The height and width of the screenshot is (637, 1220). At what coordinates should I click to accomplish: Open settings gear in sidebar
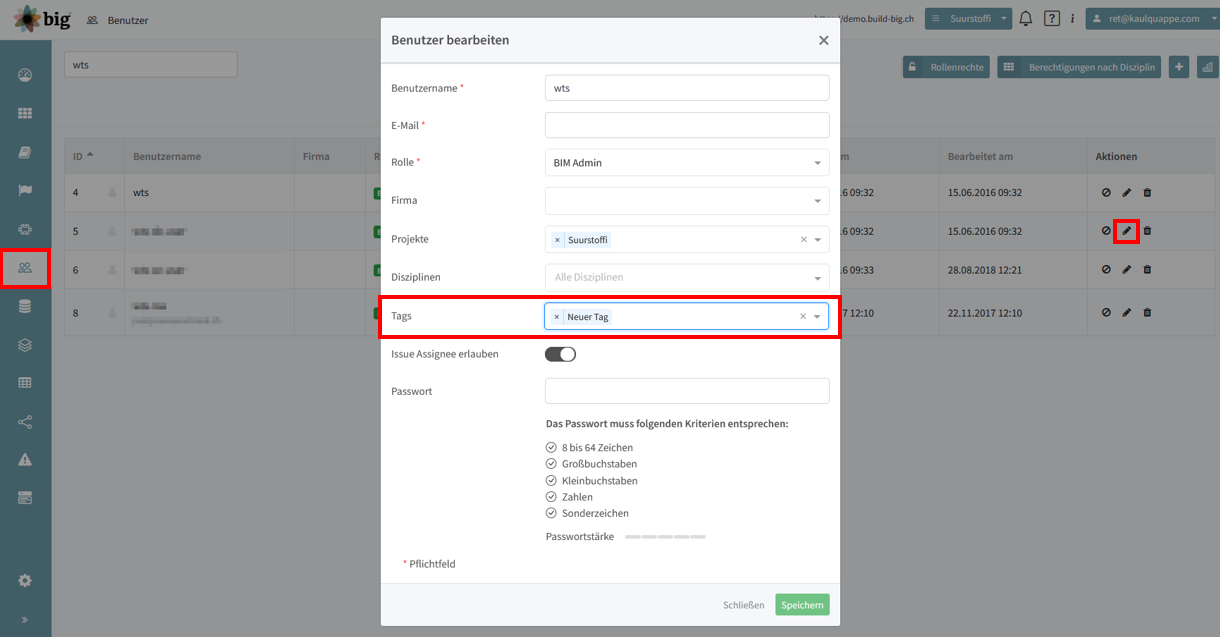[x=25, y=580]
